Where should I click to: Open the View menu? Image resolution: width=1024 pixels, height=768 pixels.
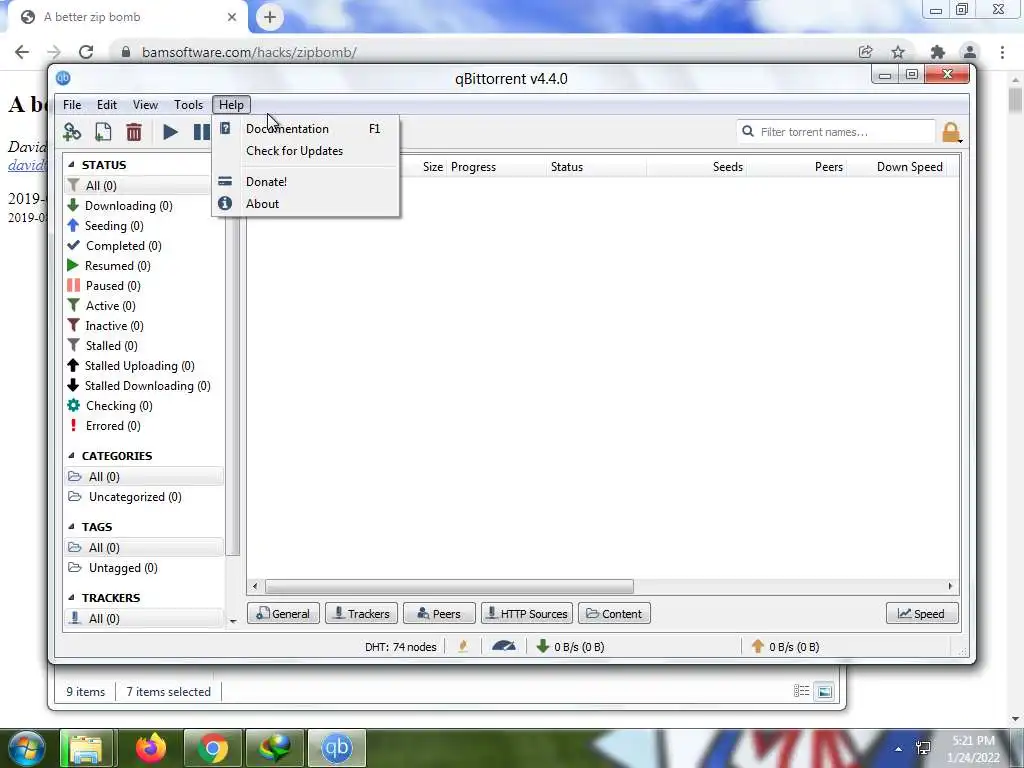click(x=145, y=104)
